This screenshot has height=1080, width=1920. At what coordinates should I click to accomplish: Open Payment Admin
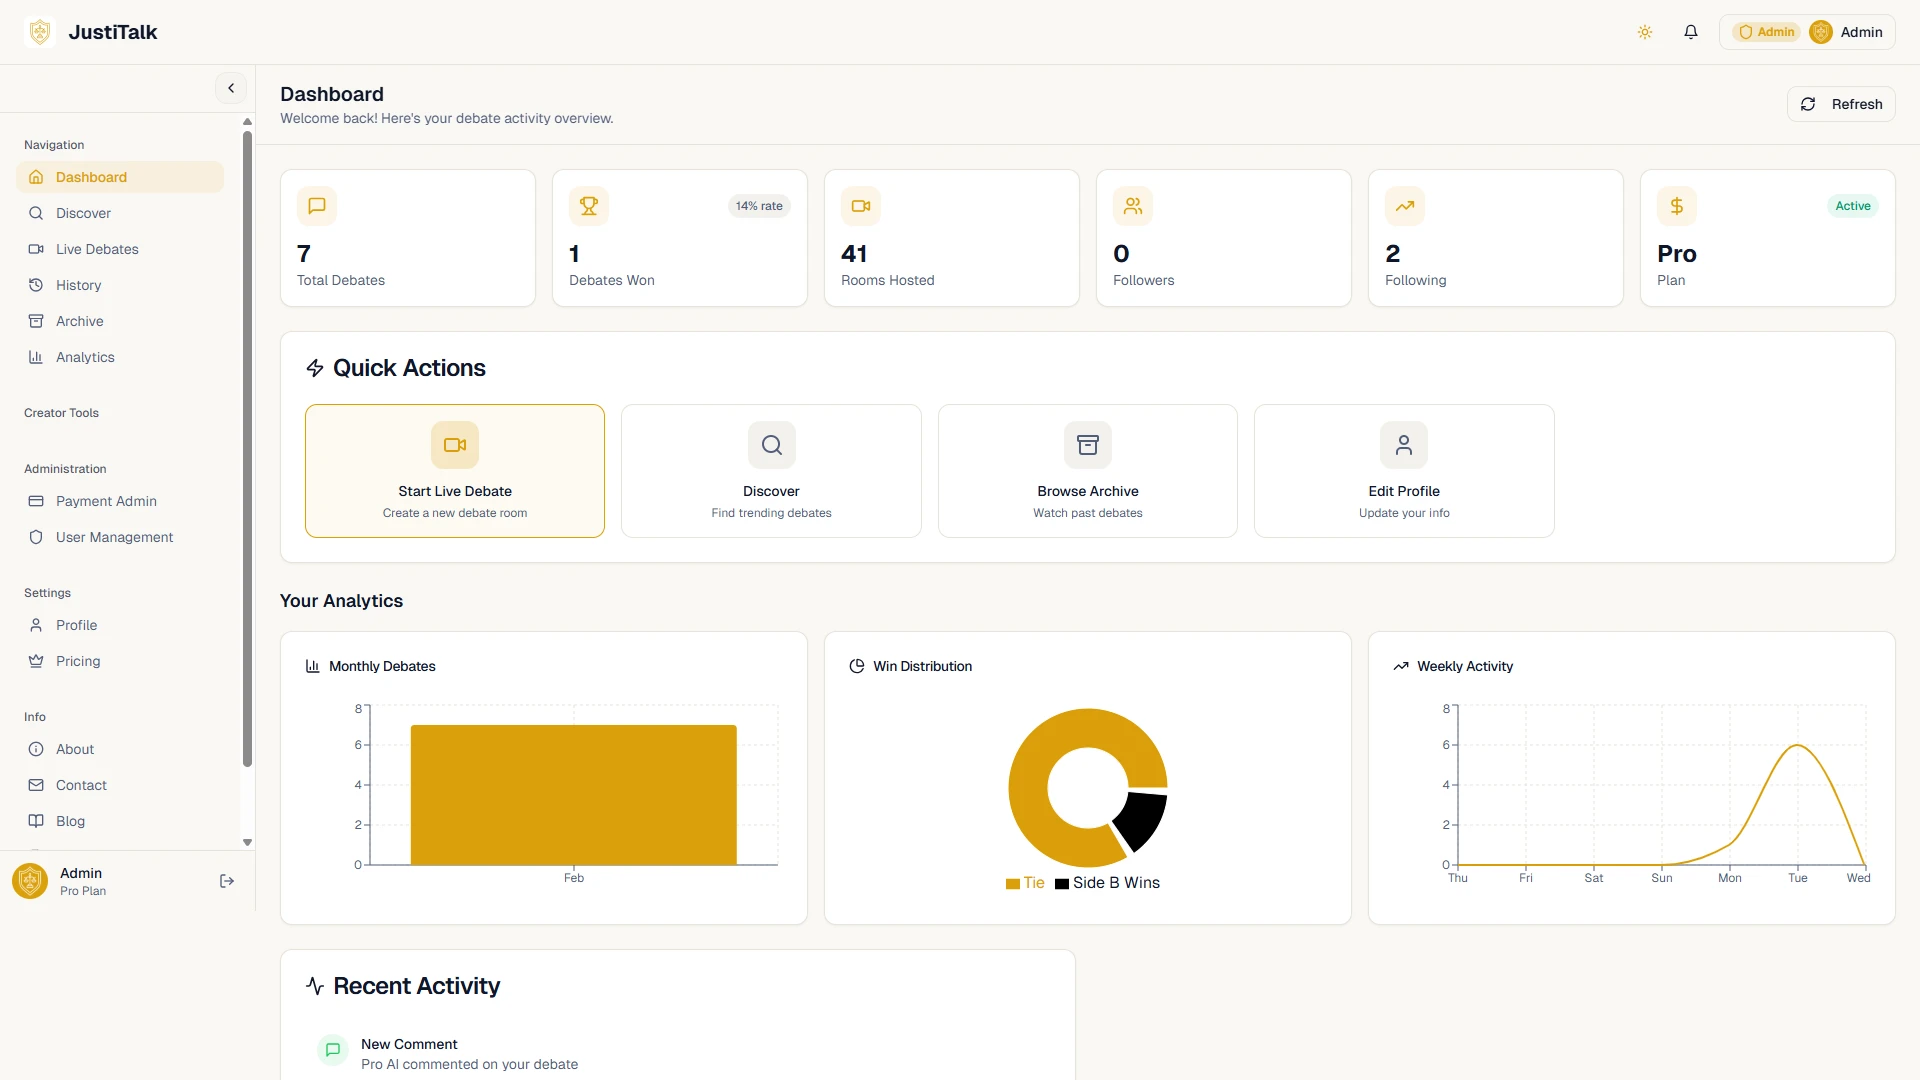(120, 501)
